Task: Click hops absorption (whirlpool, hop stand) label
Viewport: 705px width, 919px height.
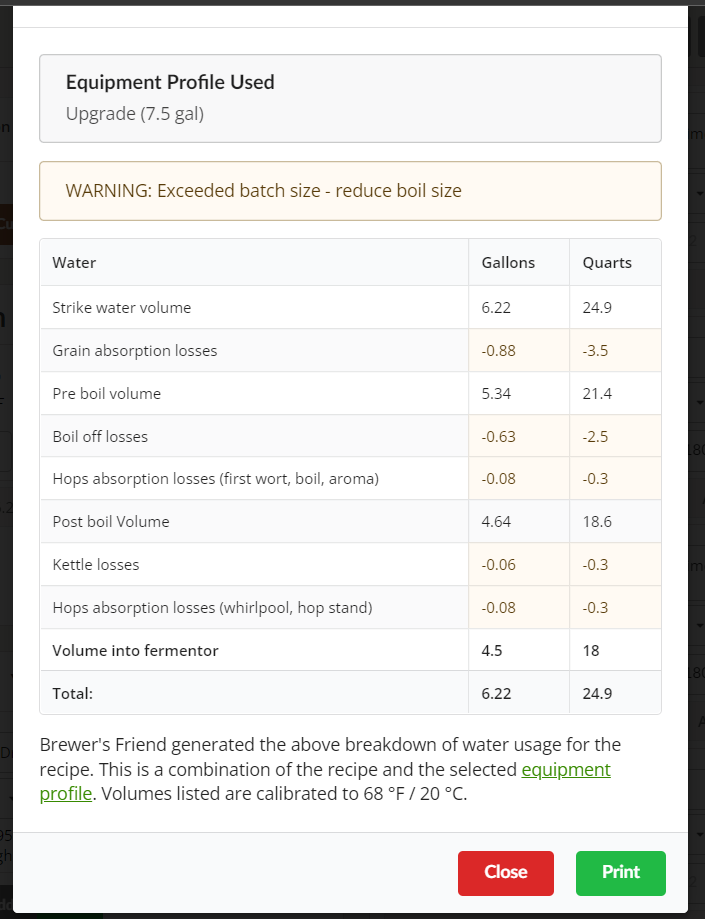Action: (x=212, y=608)
